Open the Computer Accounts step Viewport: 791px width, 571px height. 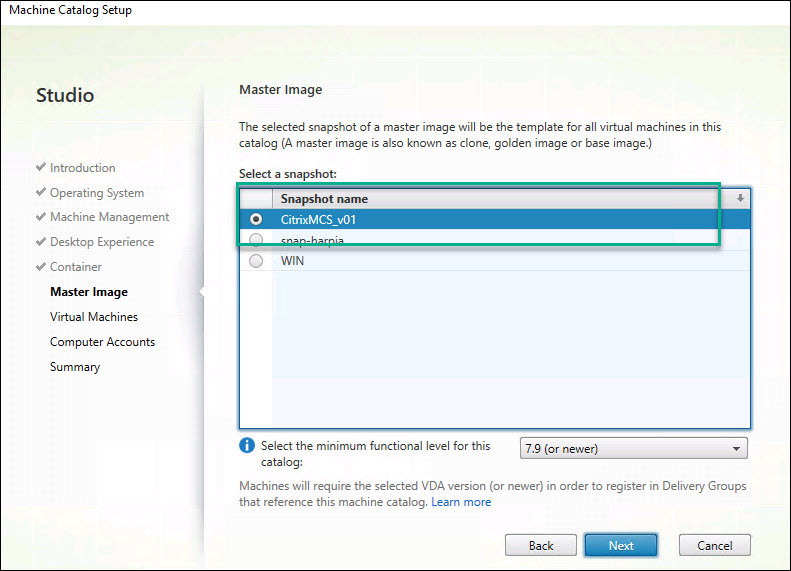102,342
